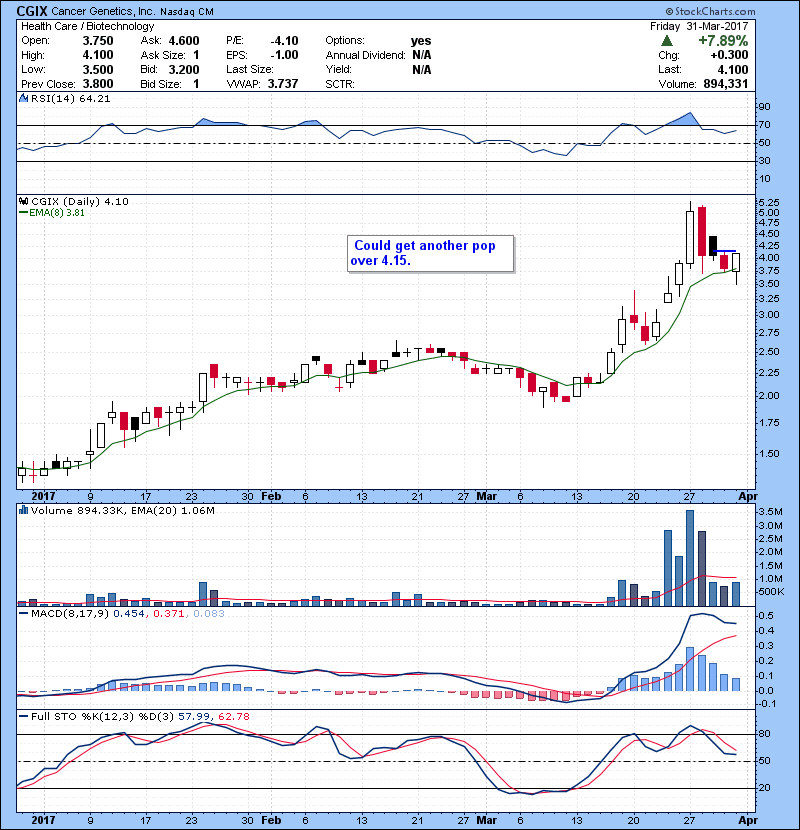Click the Low value 3.500
Viewport: 800px width, 830px height.
point(98,70)
